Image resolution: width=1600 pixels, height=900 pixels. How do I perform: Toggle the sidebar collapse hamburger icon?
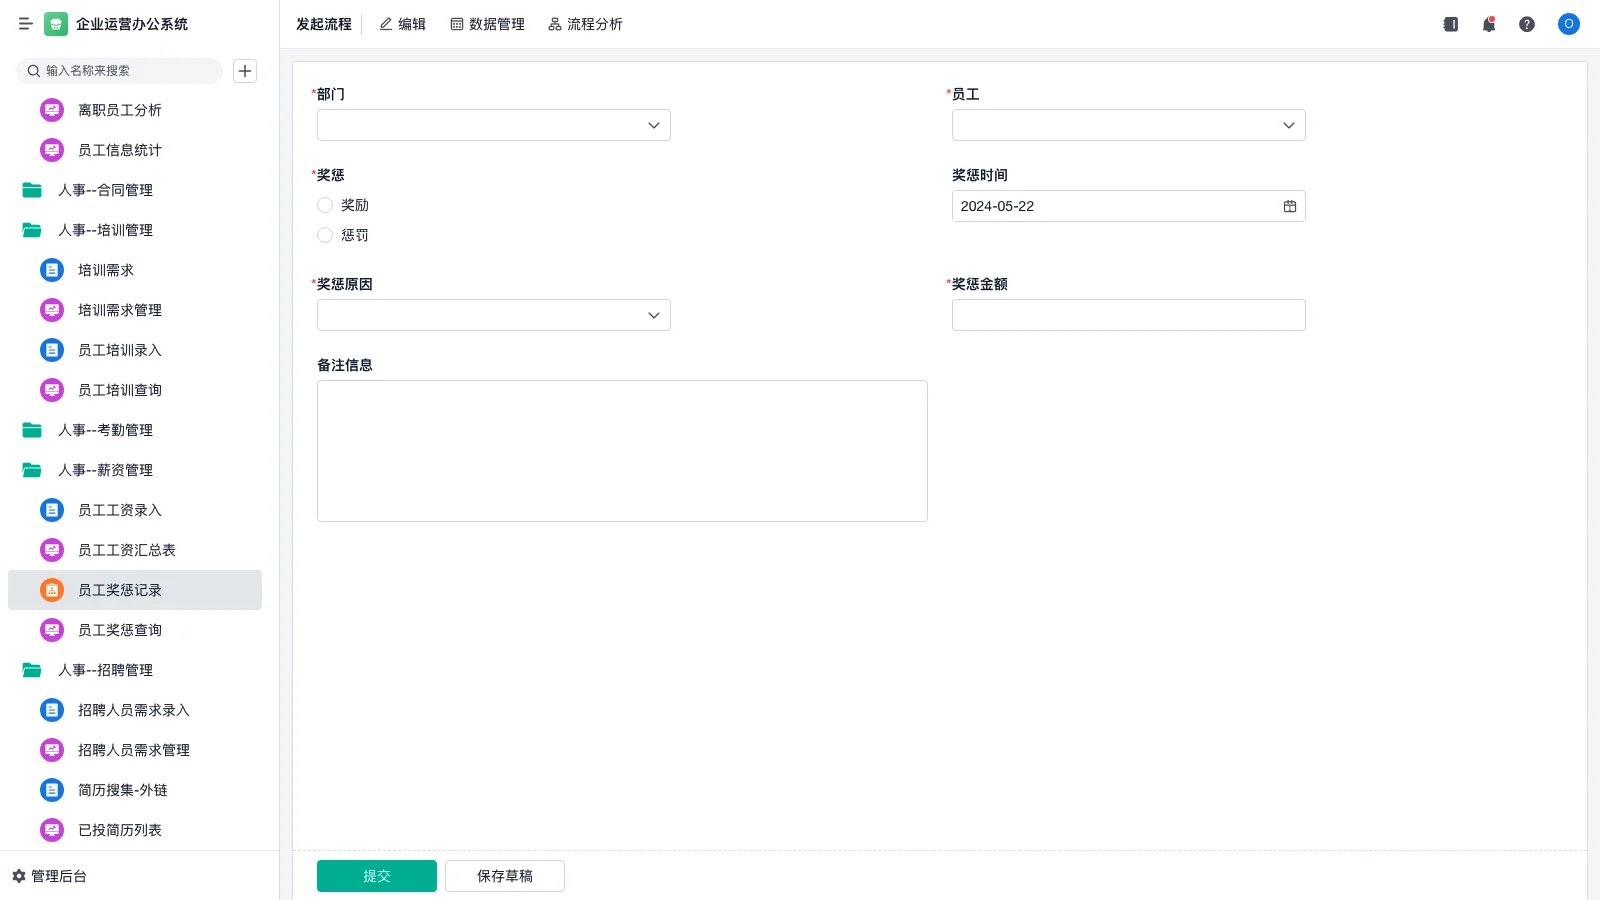[26, 24]
